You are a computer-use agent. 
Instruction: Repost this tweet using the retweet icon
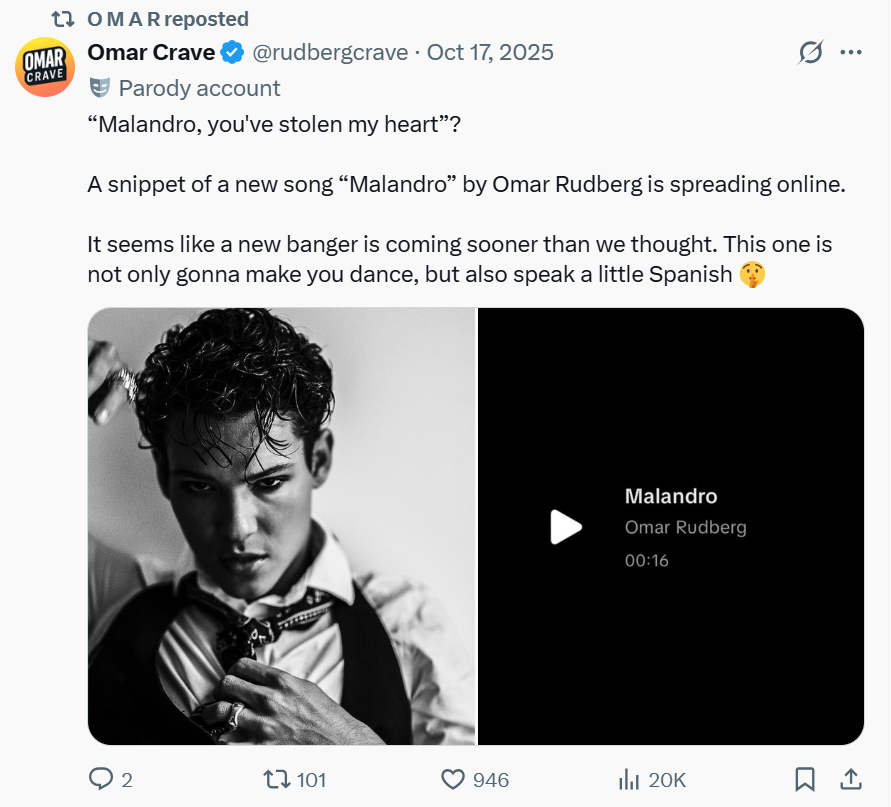click(x=274, y=779)
